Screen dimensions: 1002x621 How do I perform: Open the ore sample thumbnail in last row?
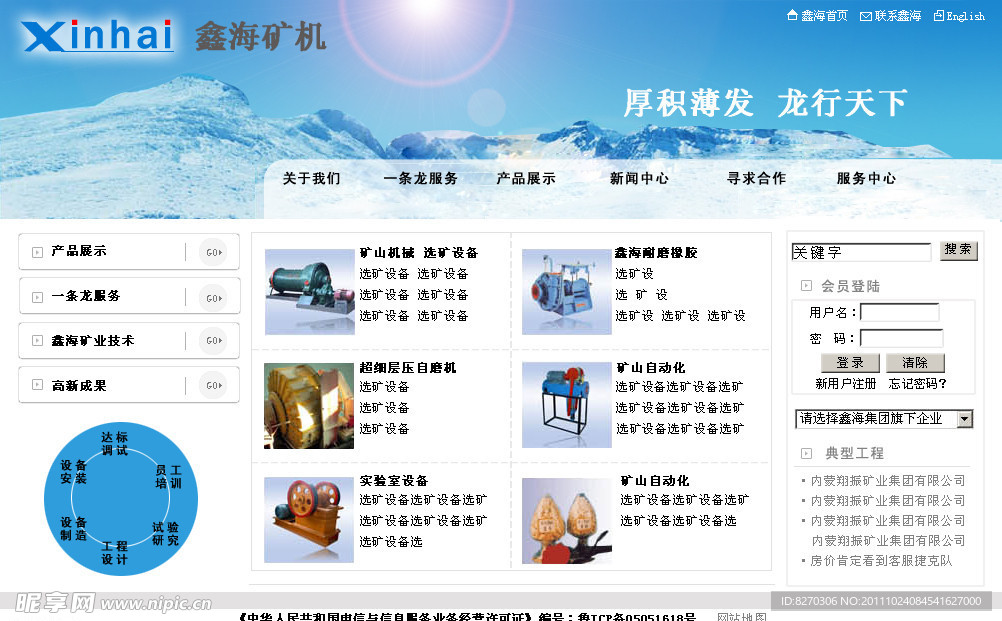[x=566, y=521]
